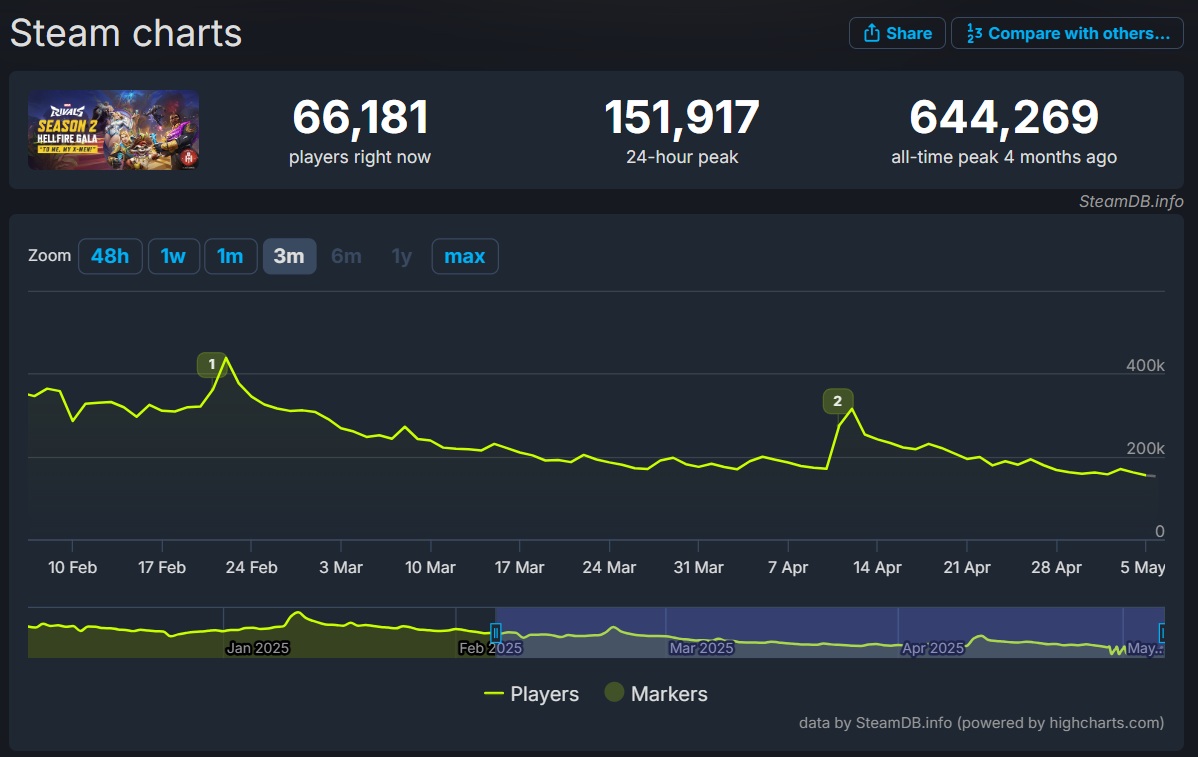Screen dimensions: 1198x757
Task: Open Compare with others dialog
Action: click(x=1067, y=33)
